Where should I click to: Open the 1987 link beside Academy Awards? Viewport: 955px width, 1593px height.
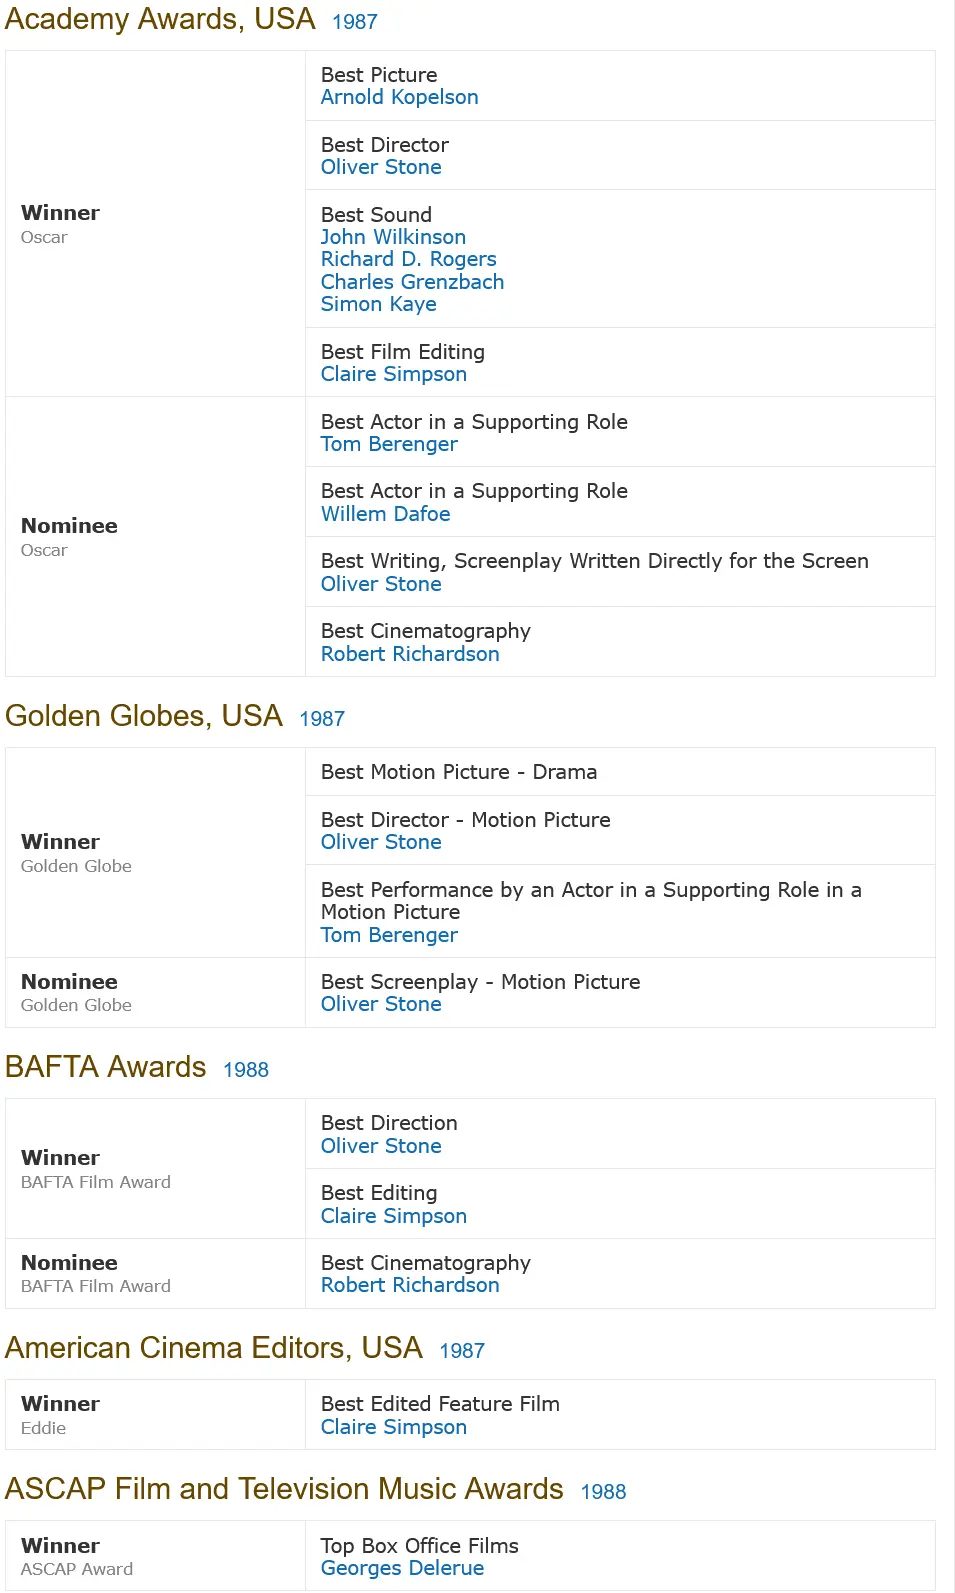coord(355,22)
